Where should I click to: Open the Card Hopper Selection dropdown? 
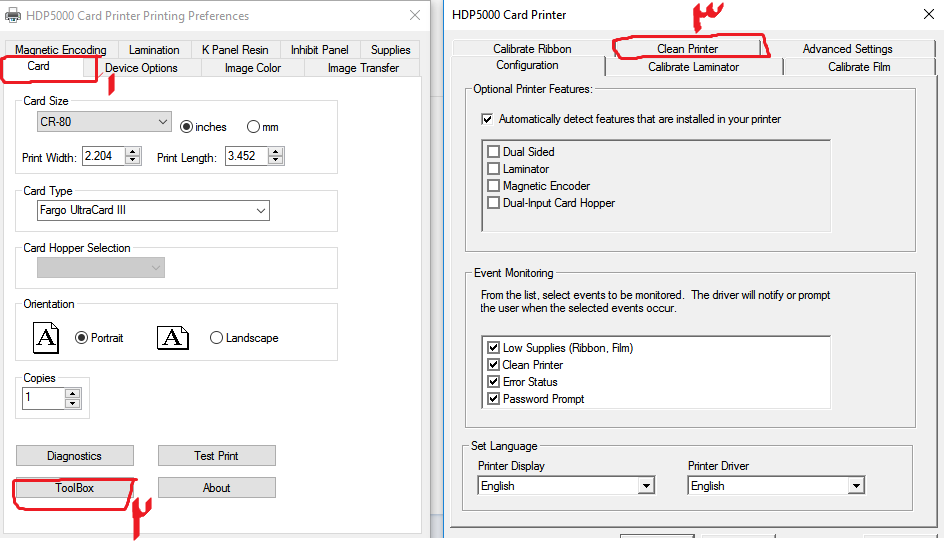tap(101, 267)
